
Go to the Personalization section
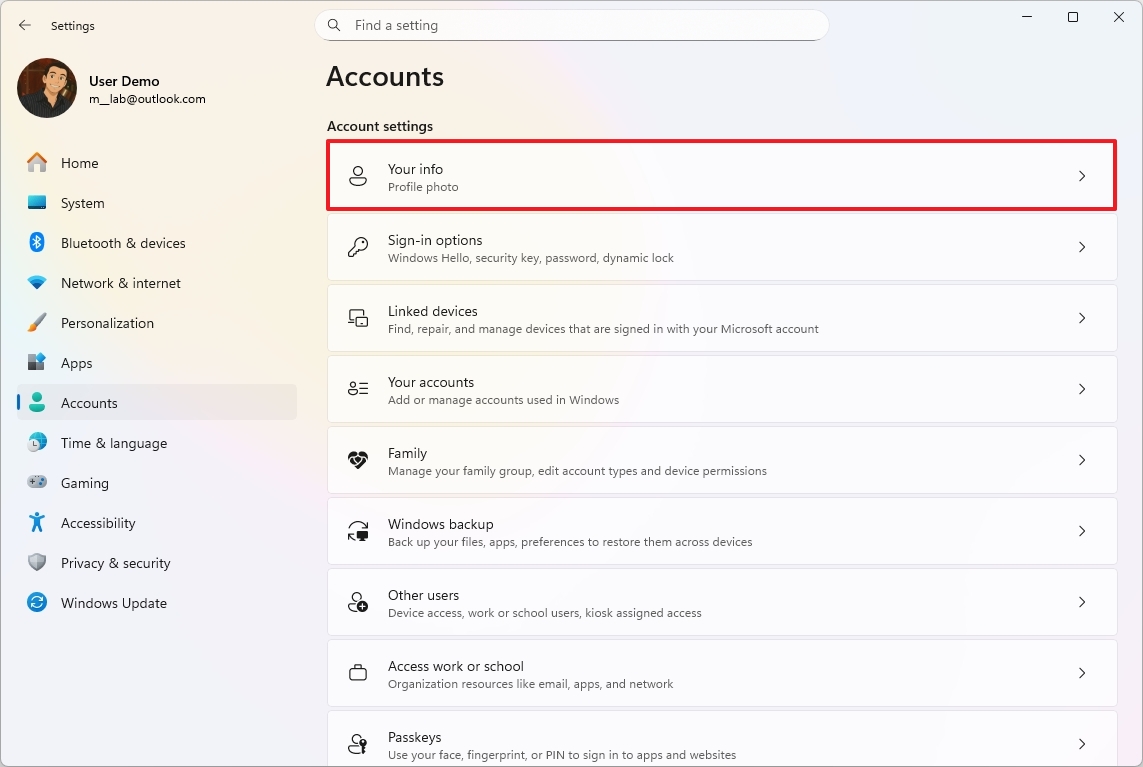(x=107, y=323)
